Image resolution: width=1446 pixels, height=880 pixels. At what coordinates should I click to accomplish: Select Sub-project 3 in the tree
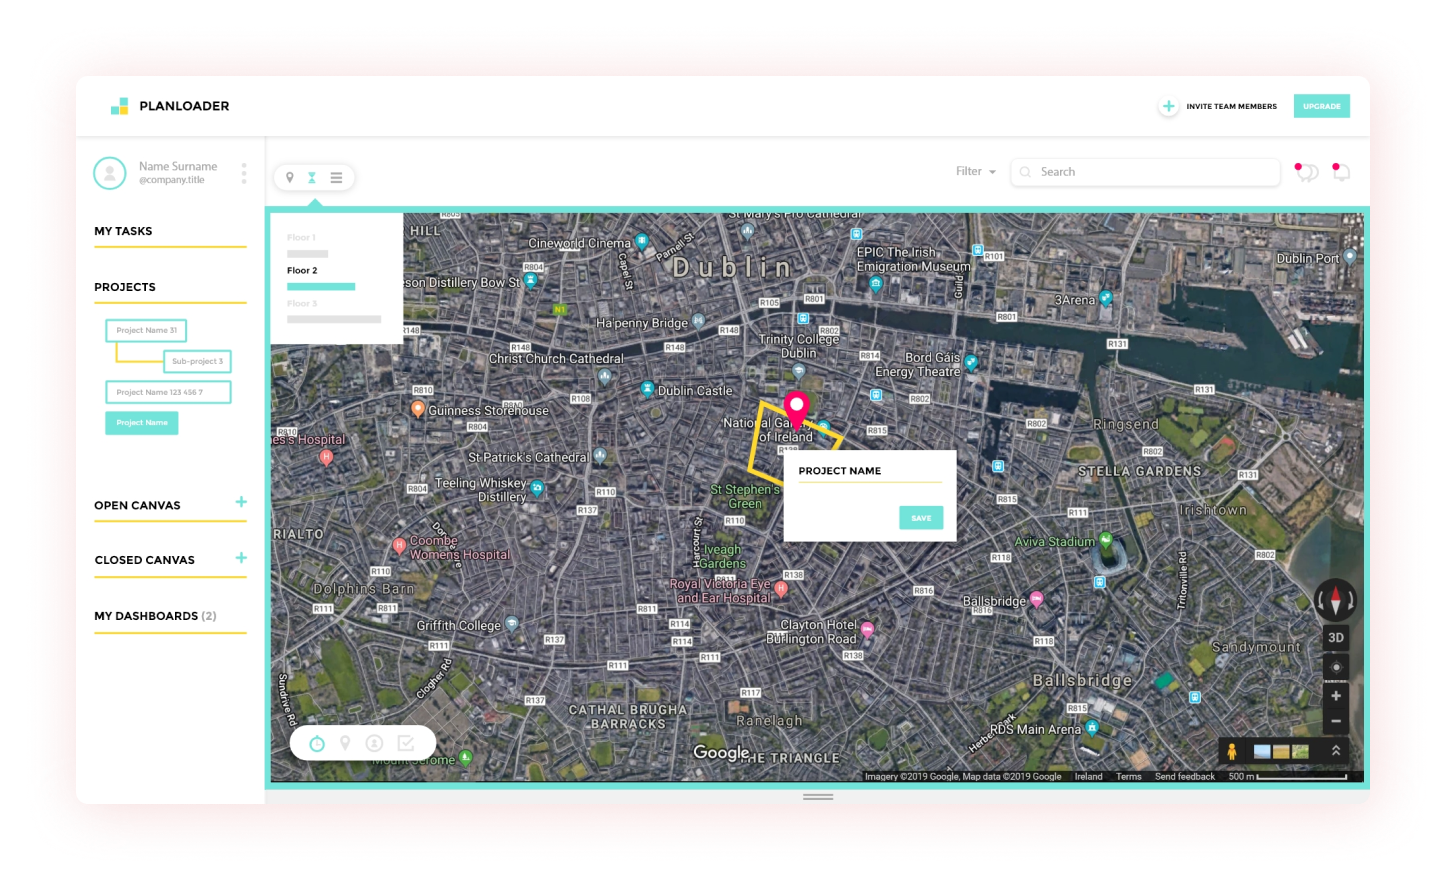(197, 361)
